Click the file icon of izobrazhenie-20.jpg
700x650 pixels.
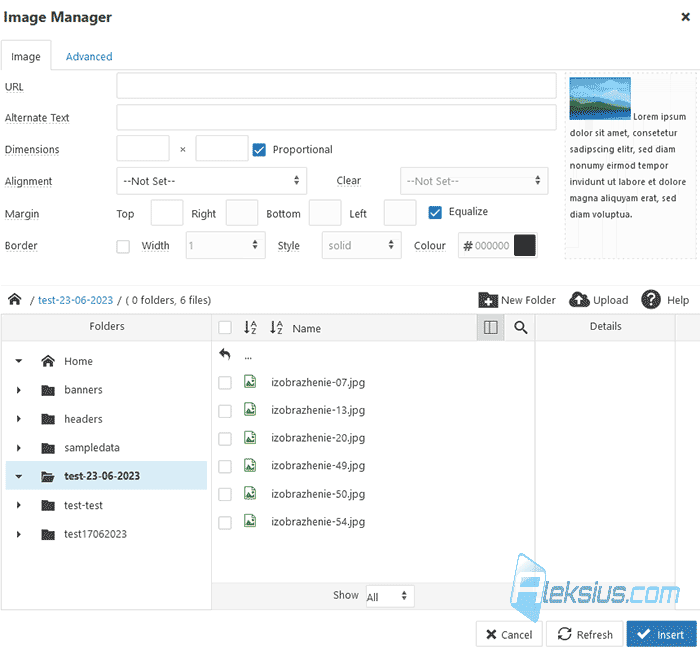[250, 438]
